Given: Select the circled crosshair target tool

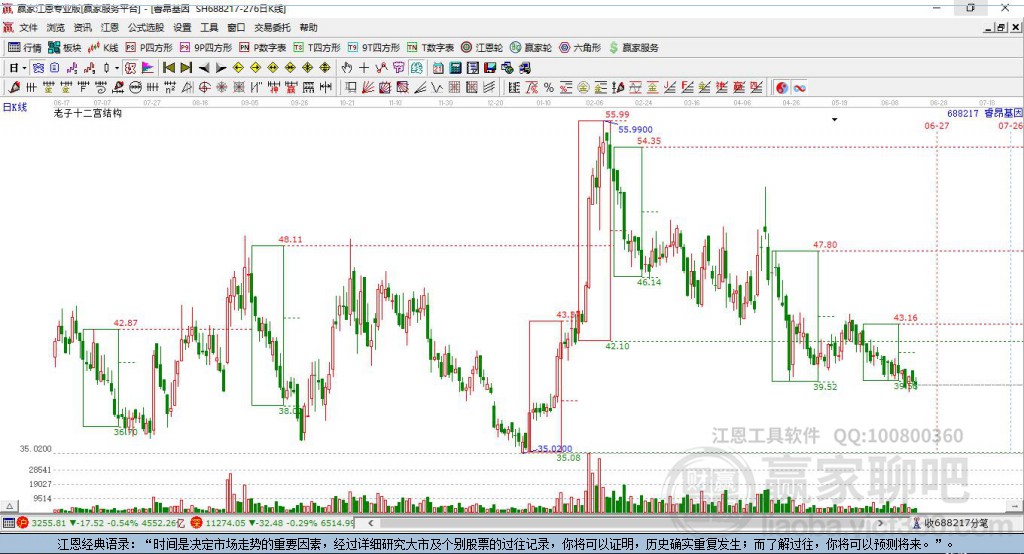Looking at the screenshot, I should (204, 88).
